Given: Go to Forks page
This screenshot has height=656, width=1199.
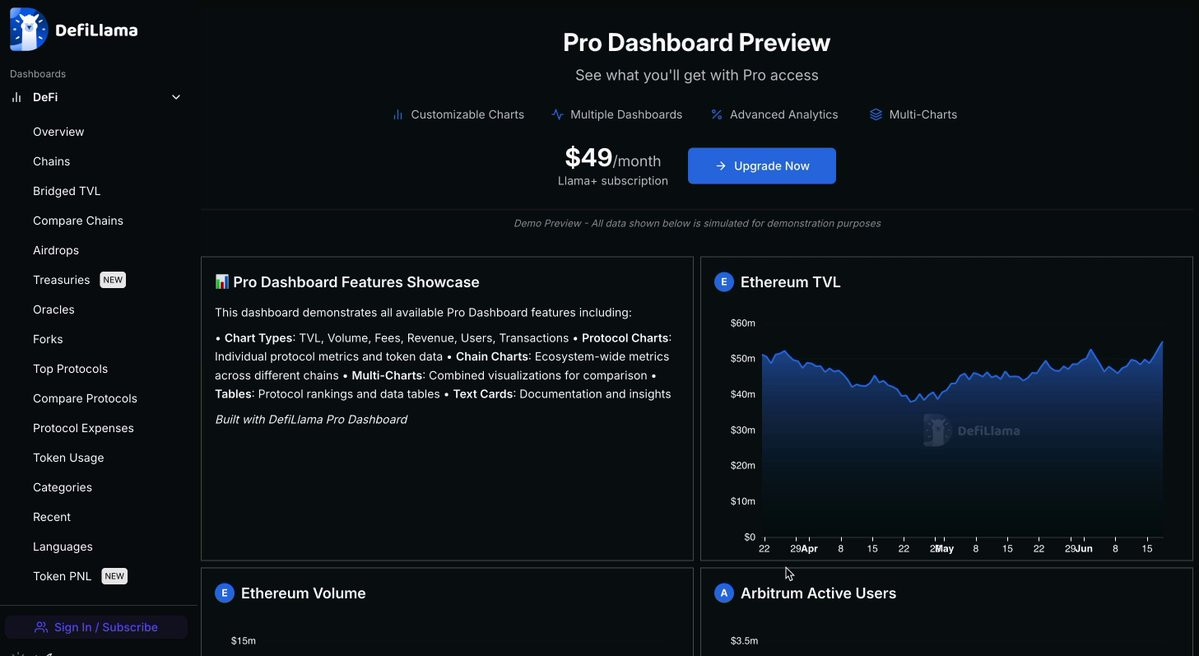Looking at the screenshot, I should pyautogui.click(x=47, y=339).
